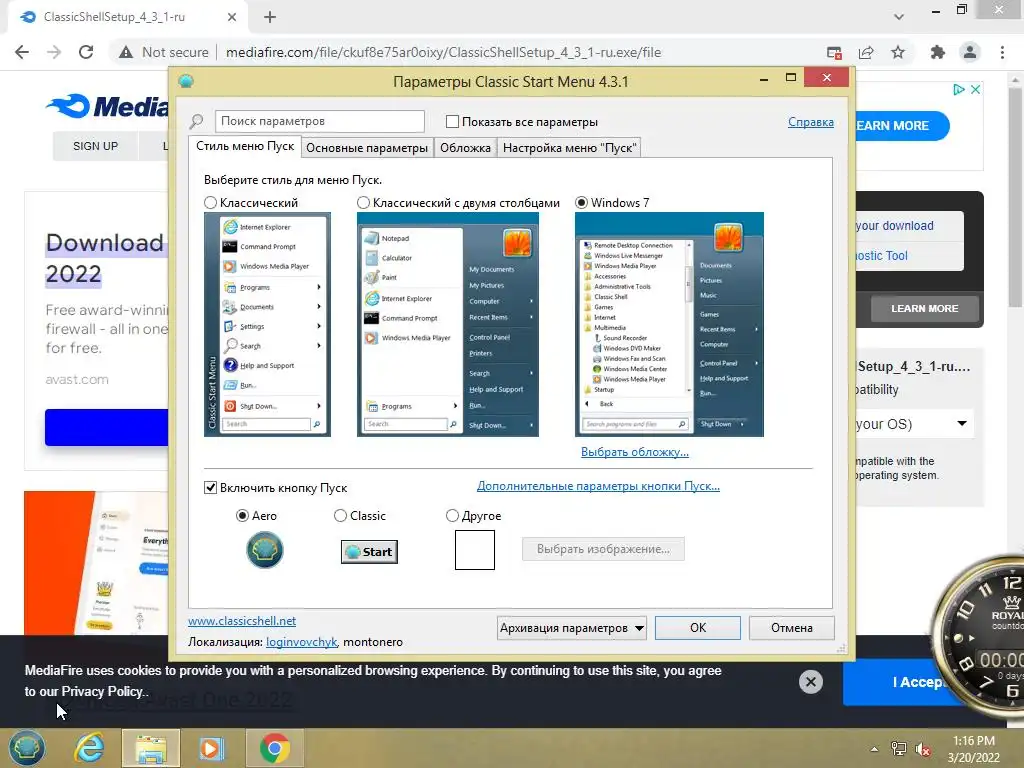Switch to Настройка меню Пуск tab
The width and height of the screenshot is (1024, 768).
click(569, 148)
